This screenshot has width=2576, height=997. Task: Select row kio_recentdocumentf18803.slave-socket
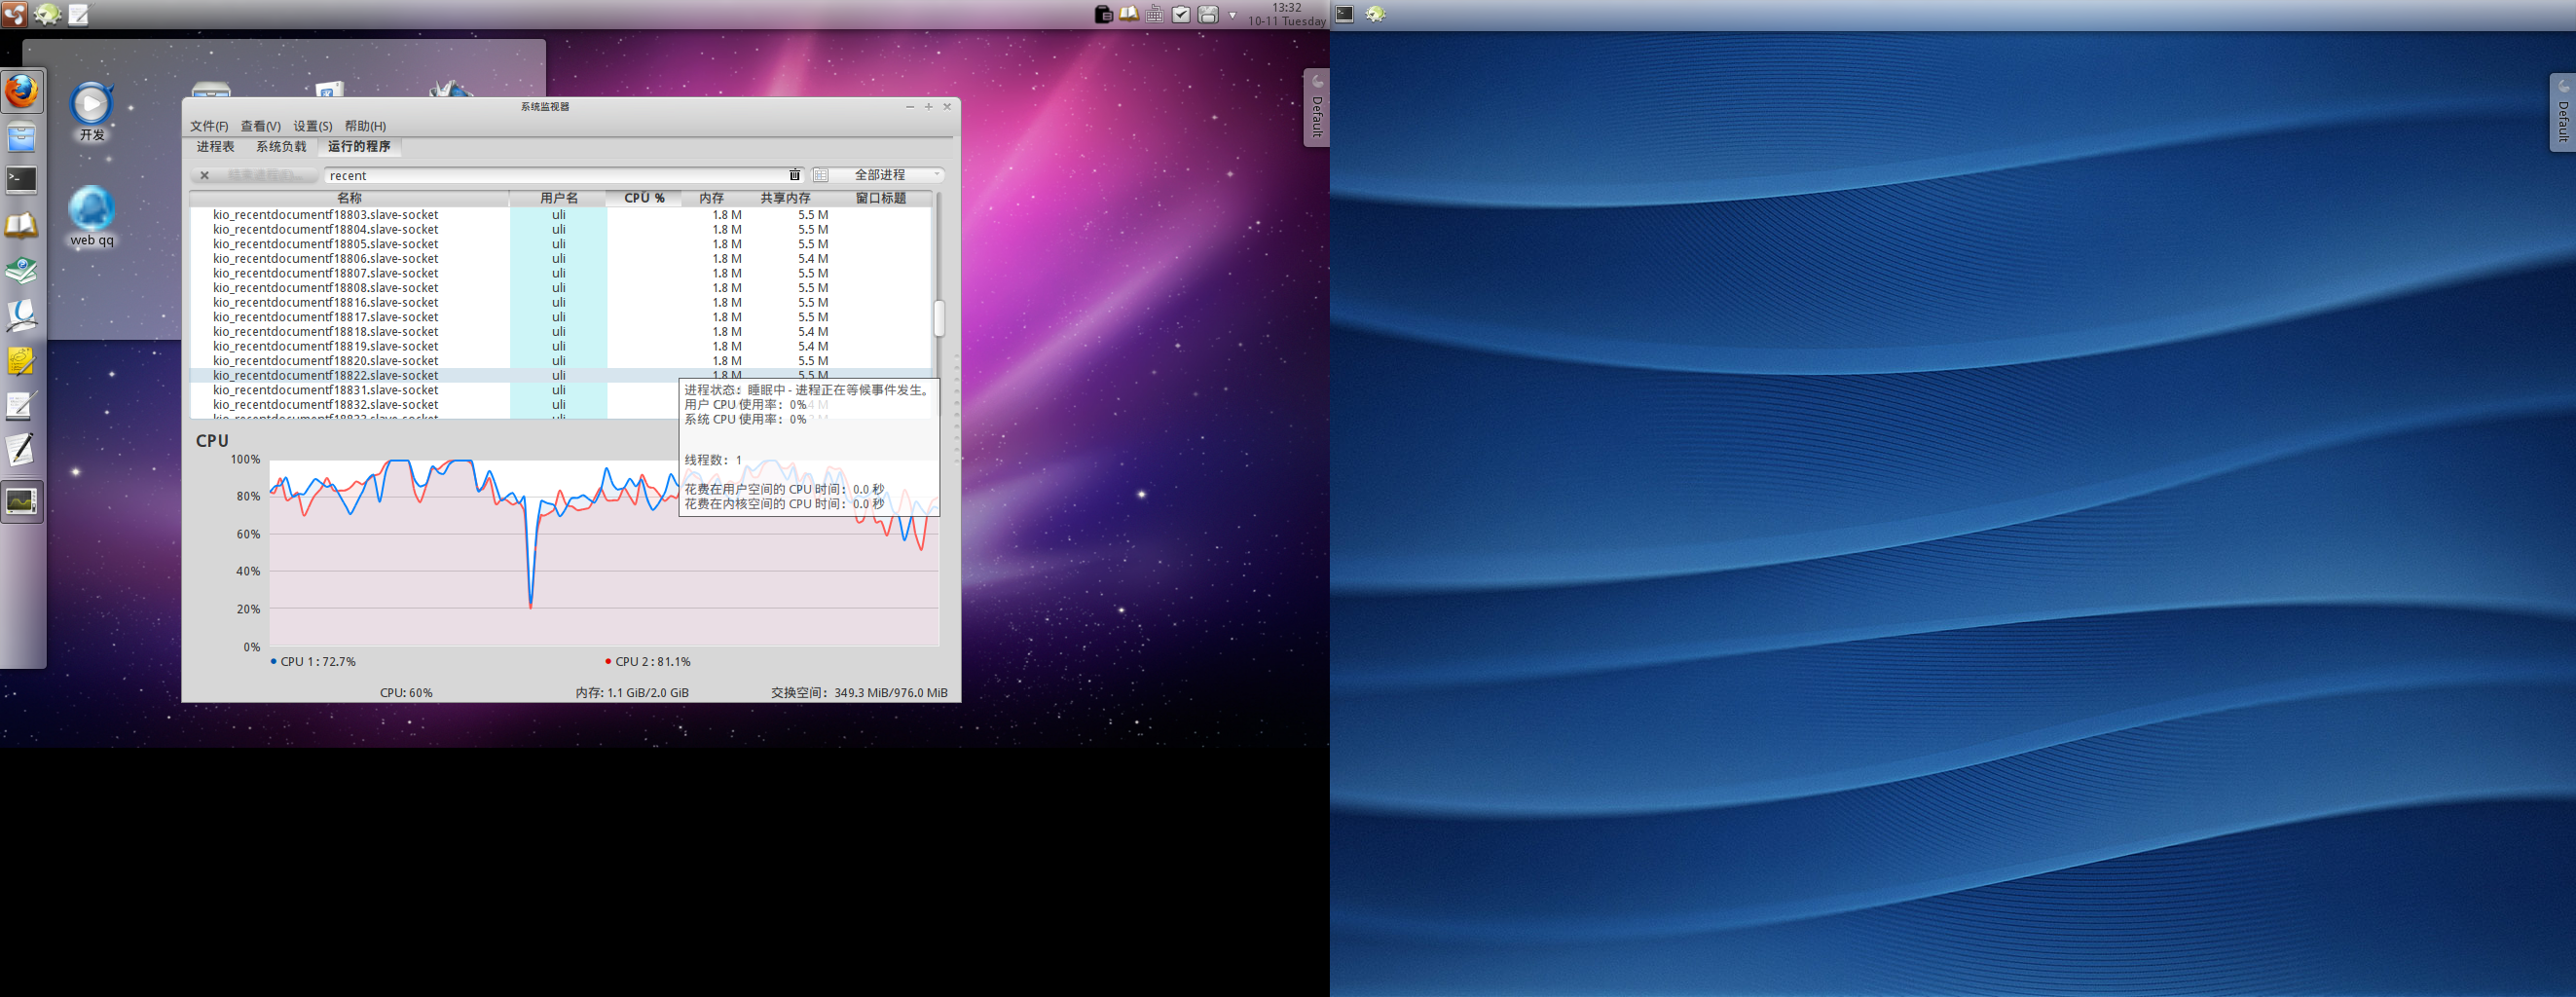(x=561, y=215)
